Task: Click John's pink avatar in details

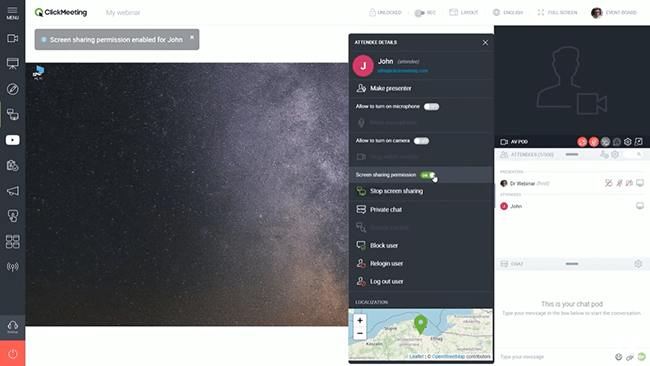Action: tap(363, 65)
